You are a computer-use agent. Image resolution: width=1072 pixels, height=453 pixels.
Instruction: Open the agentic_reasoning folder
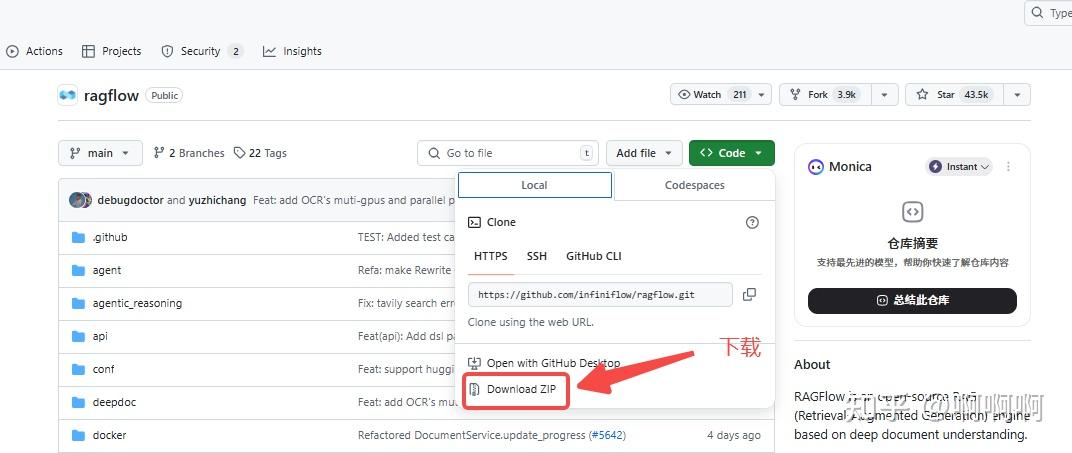pos(137,303)
